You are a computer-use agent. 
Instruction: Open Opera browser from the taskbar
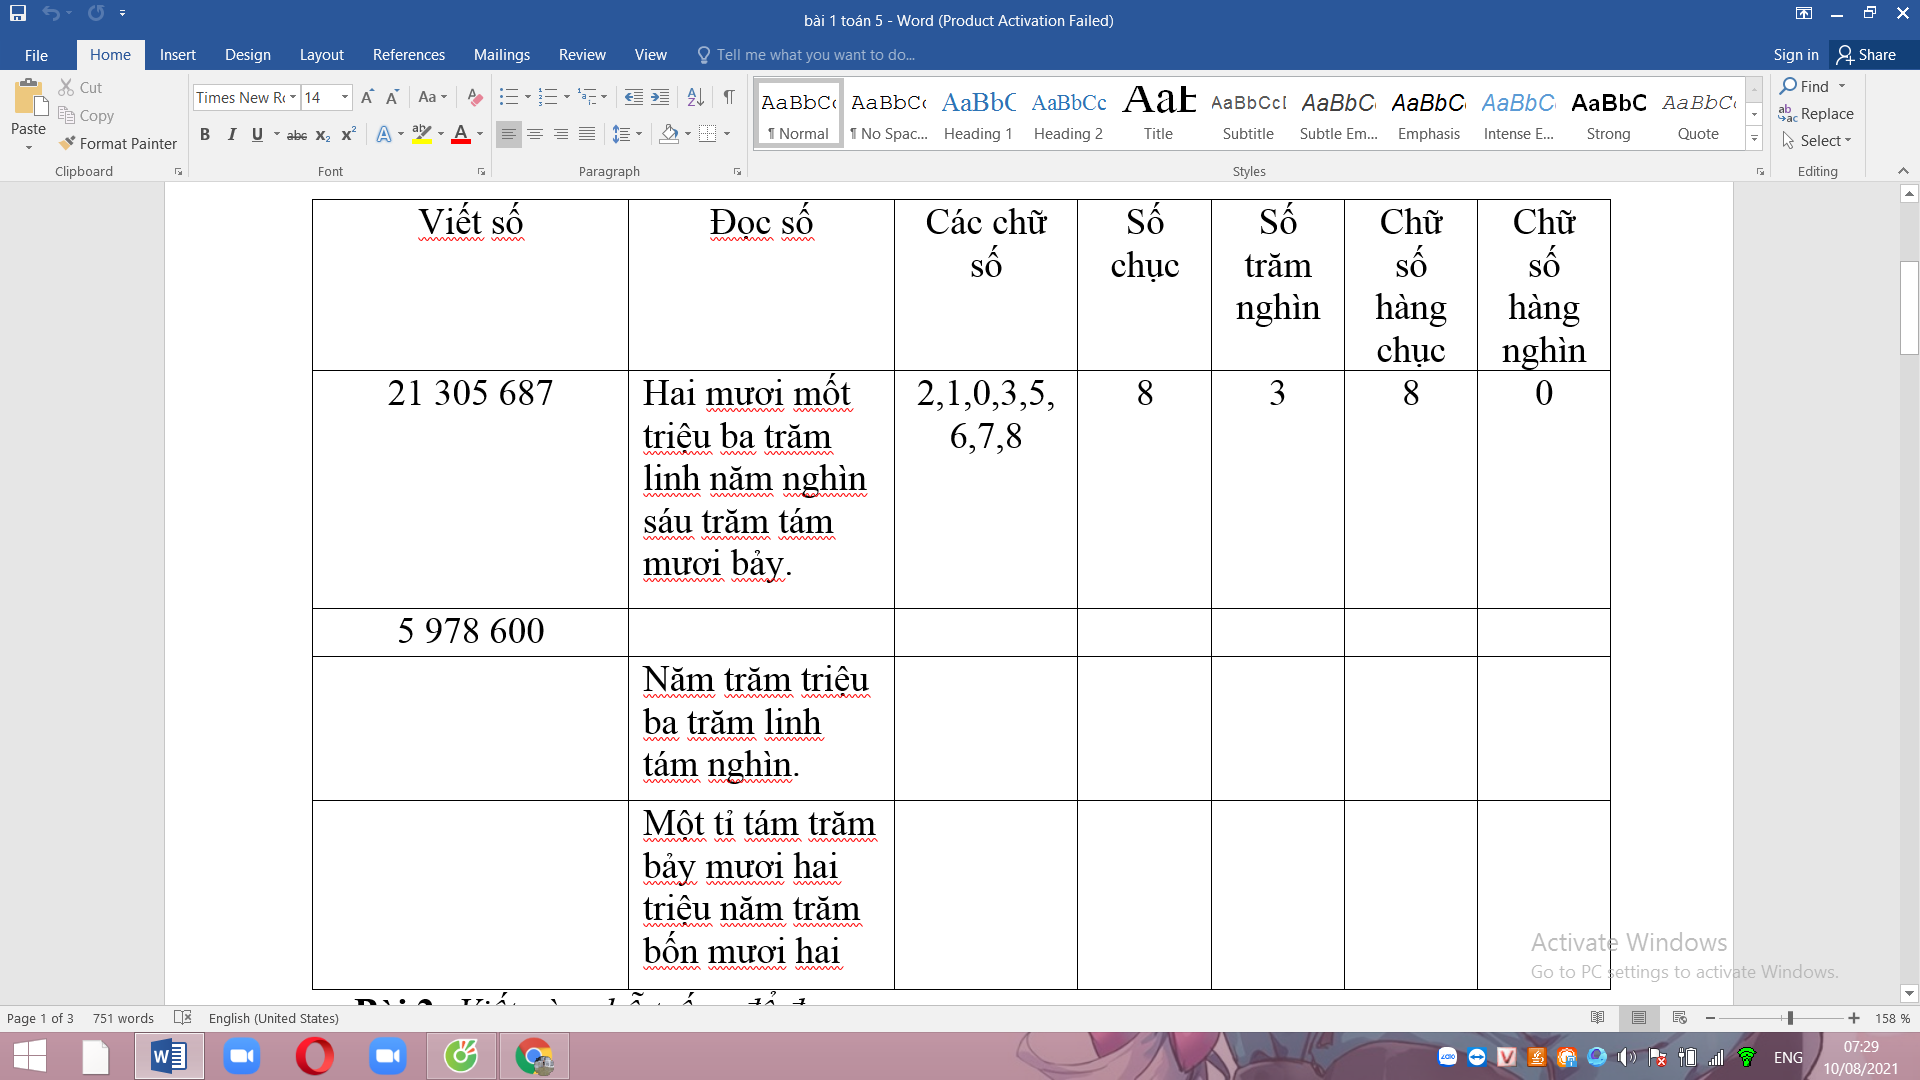[x=315, y=1056]
